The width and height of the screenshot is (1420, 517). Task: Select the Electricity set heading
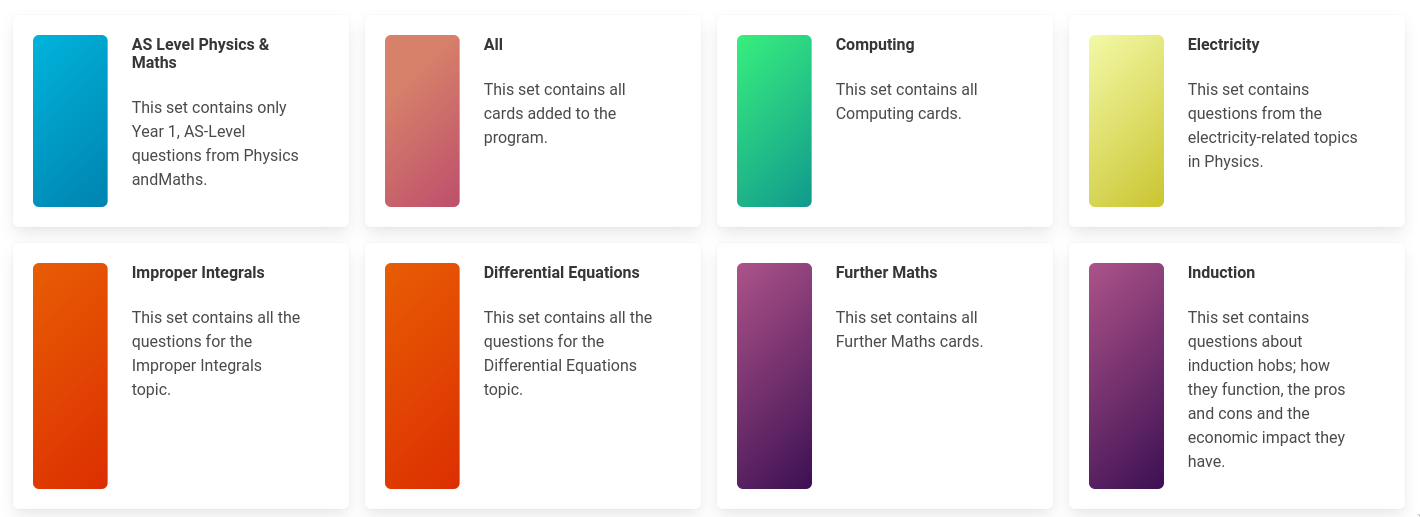click(1223, 45)
